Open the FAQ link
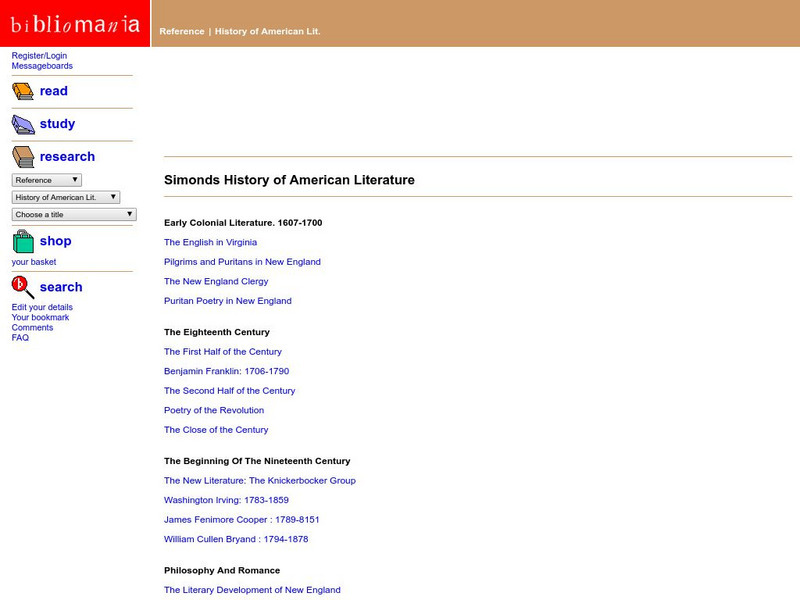The image size is (800, 600). click(x=20, y=338)
